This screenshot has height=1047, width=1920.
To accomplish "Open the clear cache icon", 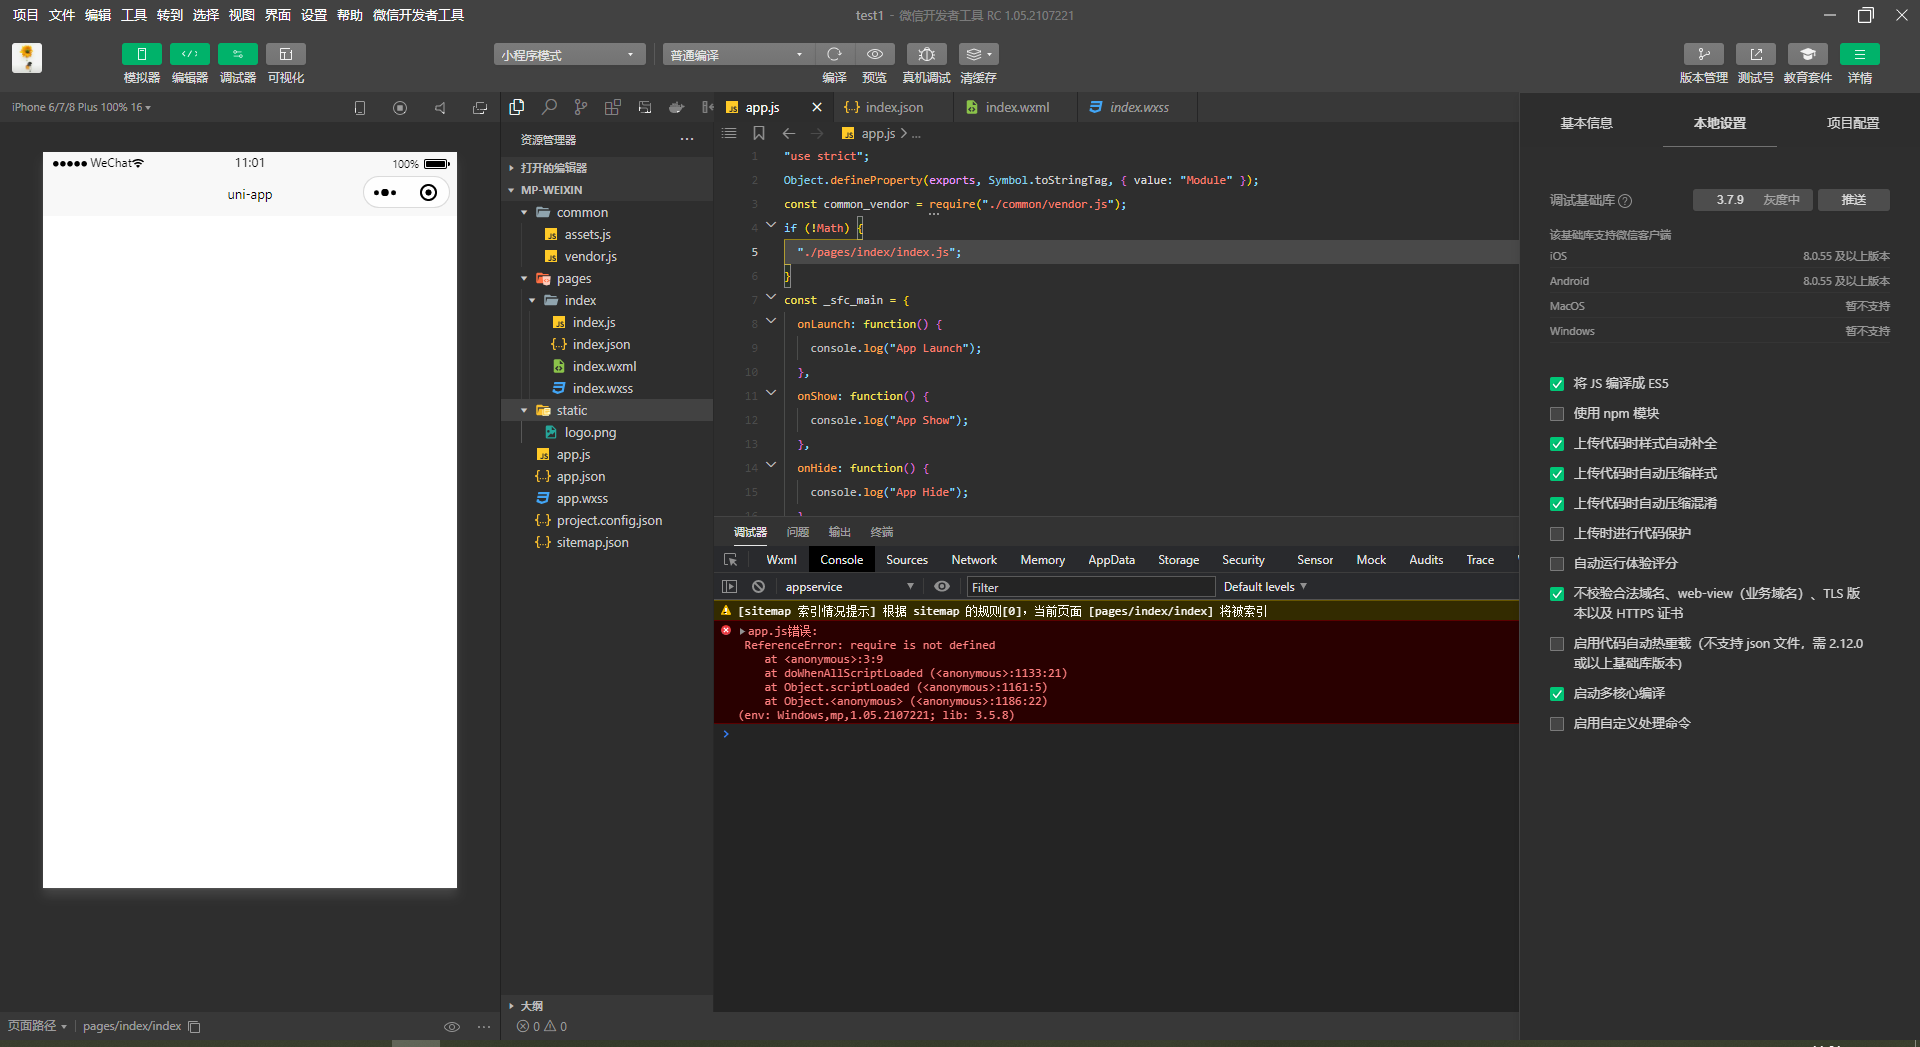I will pos(978,54).
